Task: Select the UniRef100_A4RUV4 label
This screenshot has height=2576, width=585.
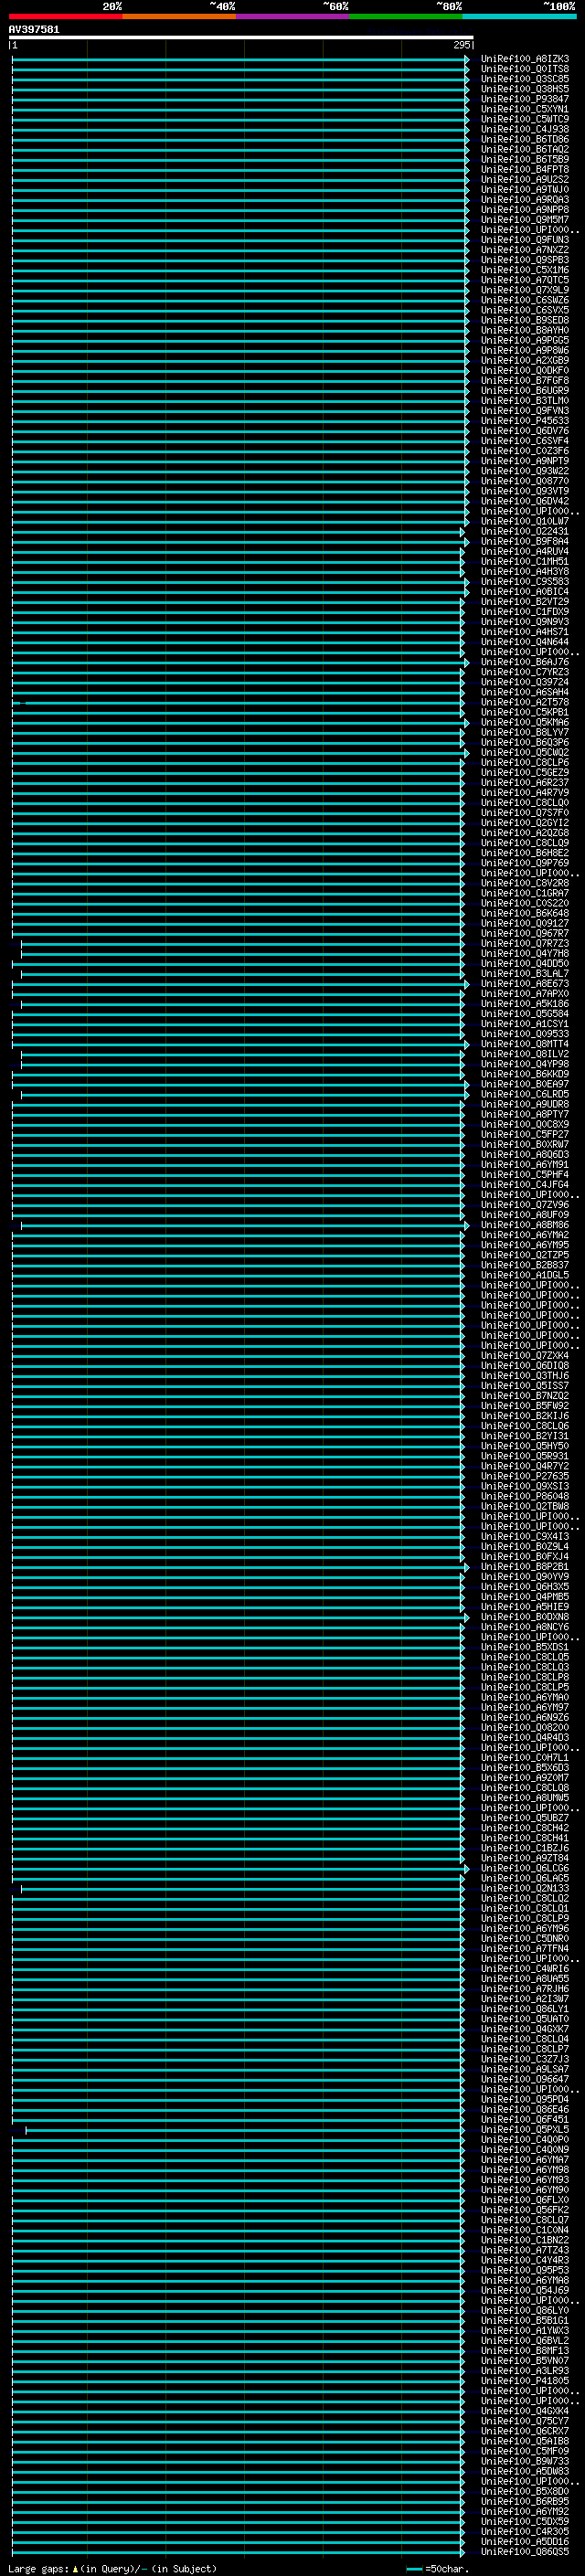Action: pyautogui.click(x=525, y=552)
